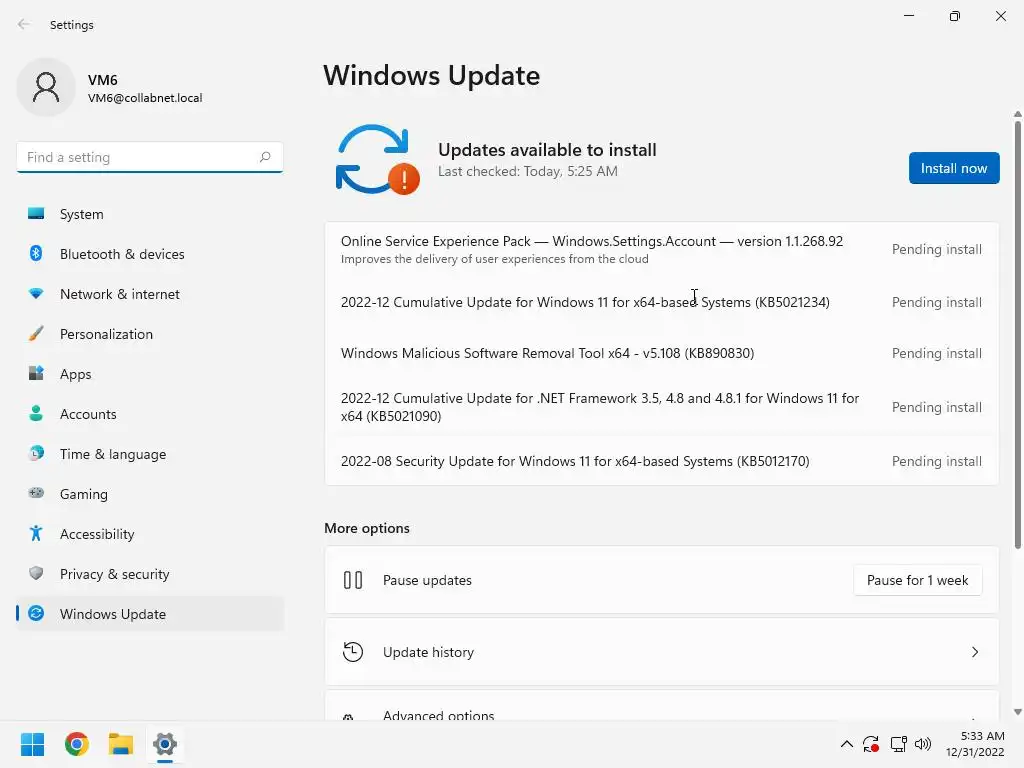Select the KB5021234 cumulative update entry
This screenshot has width=1024, height=768.
click(662, 302)
